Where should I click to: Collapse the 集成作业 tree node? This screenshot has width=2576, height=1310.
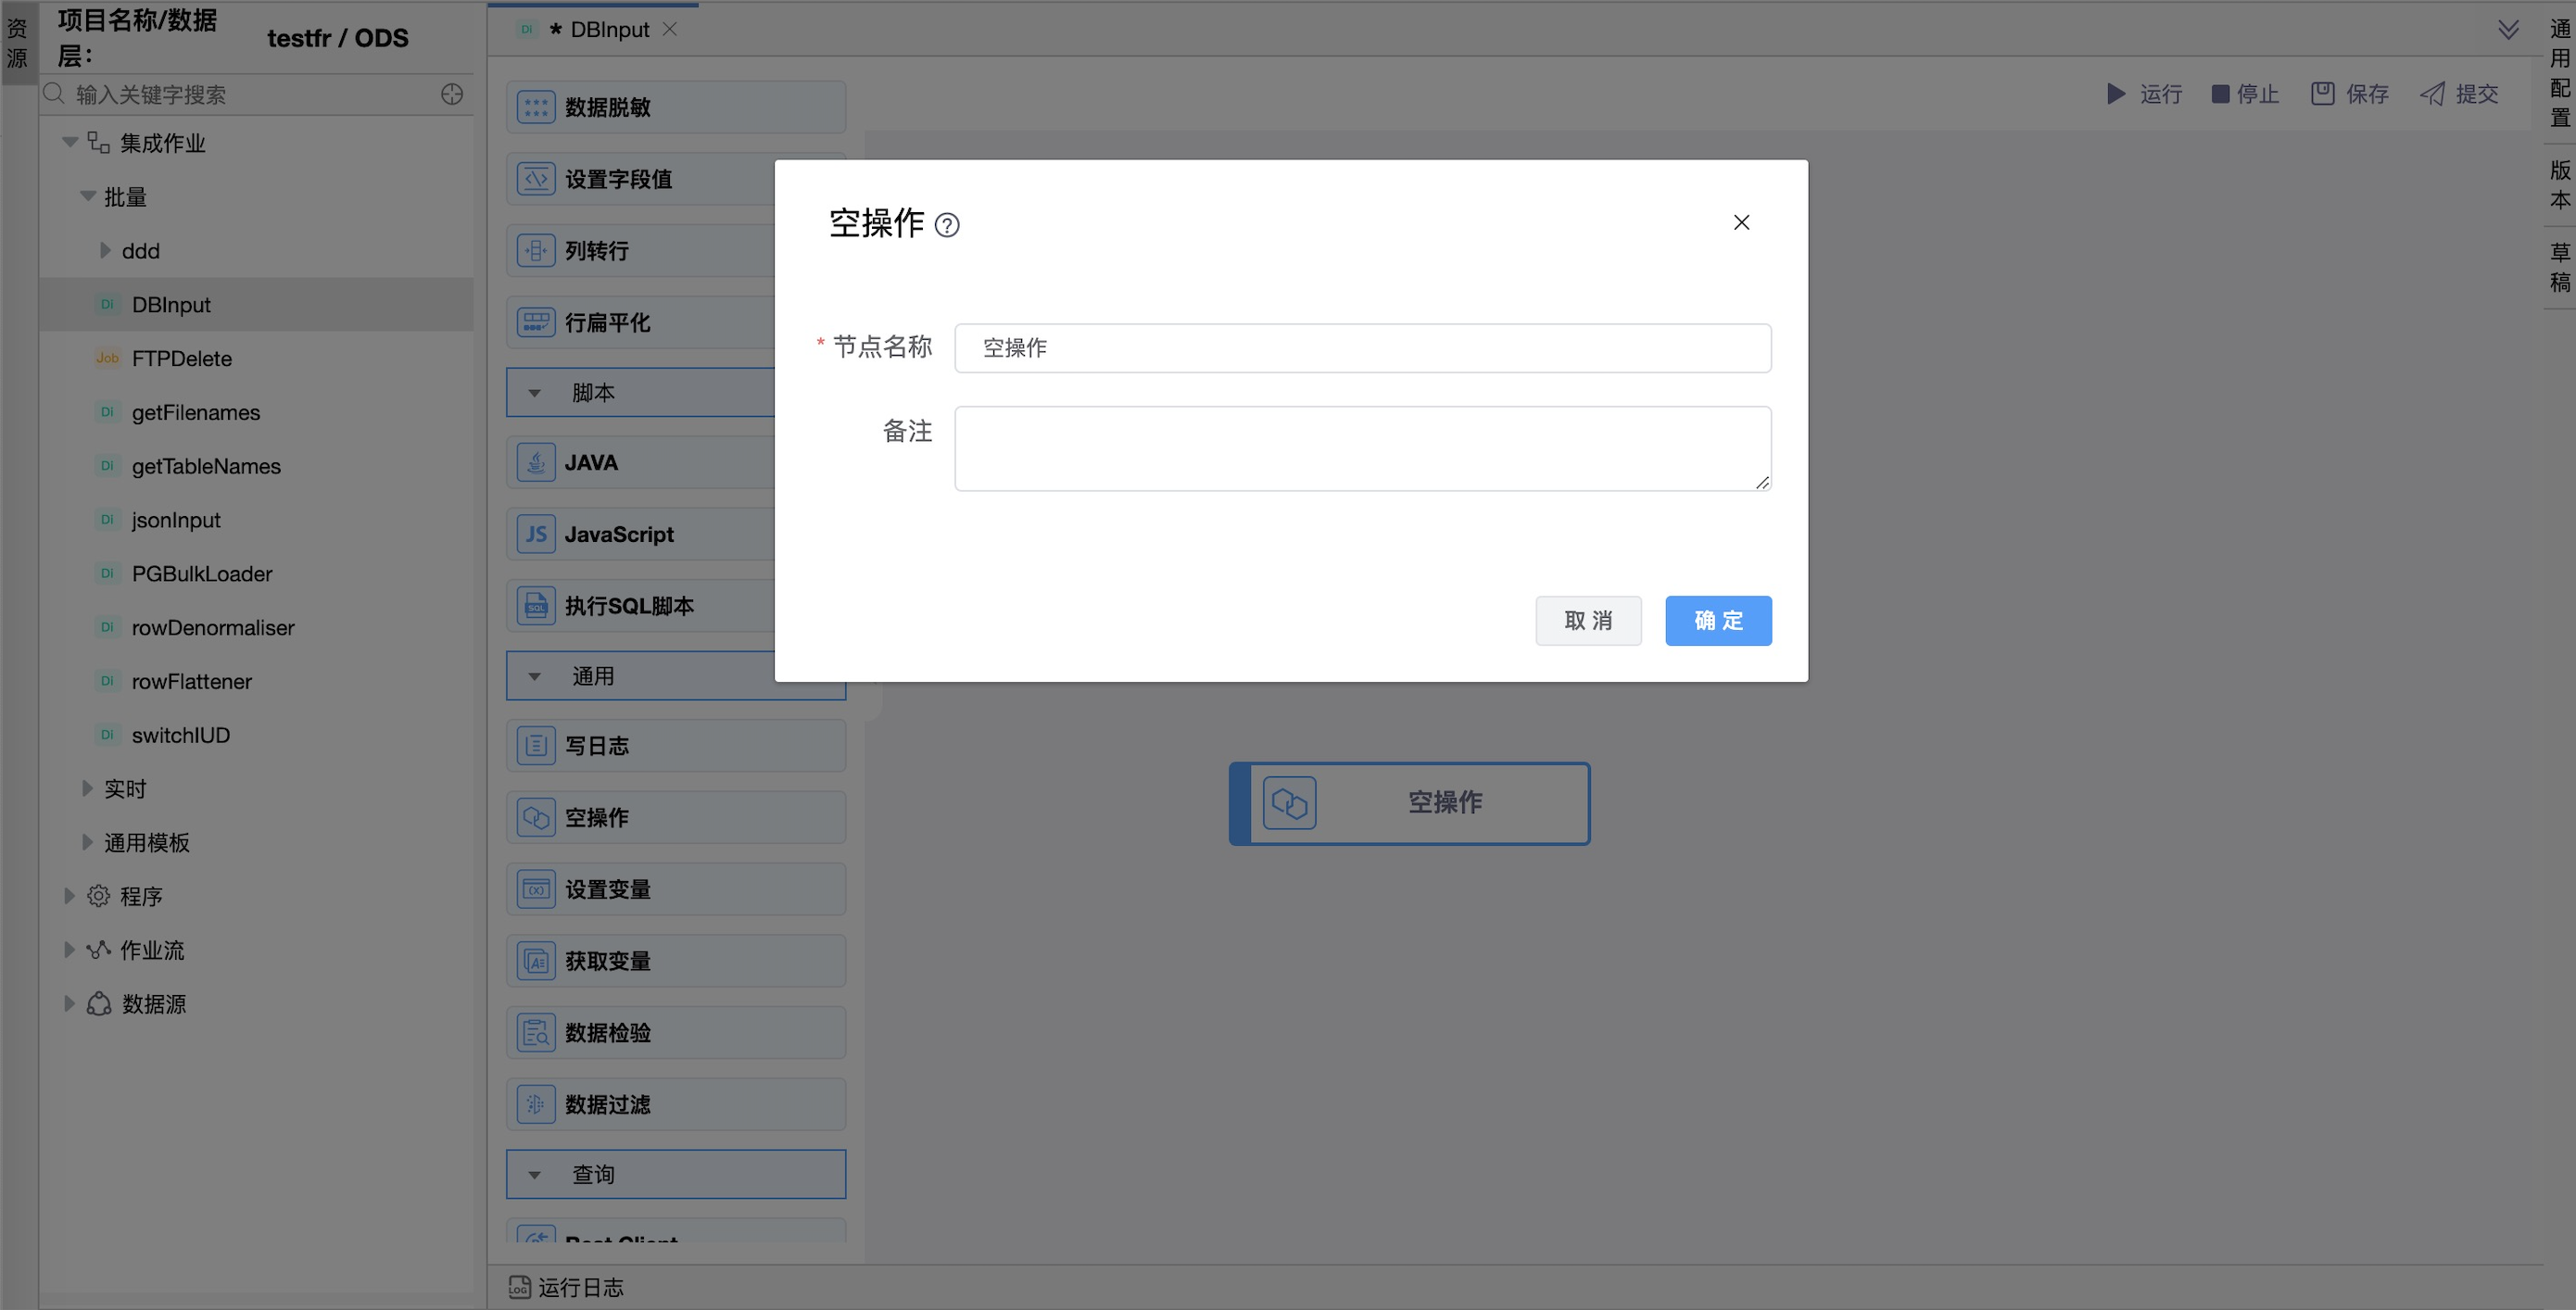point(70,143)
